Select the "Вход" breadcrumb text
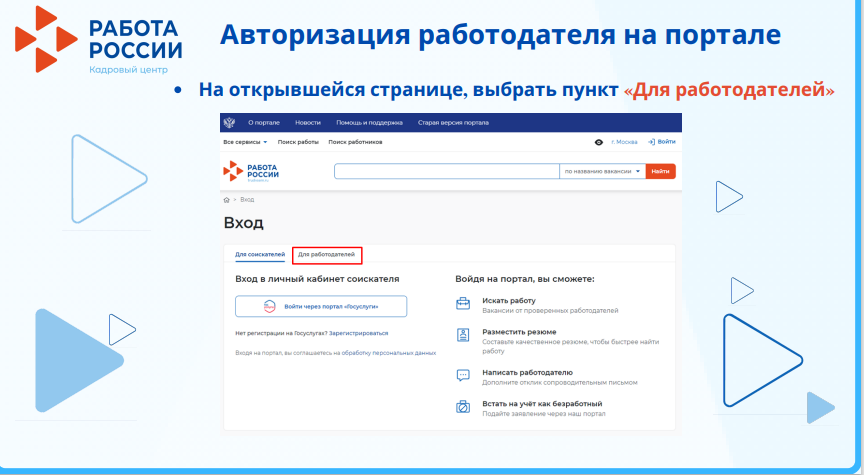This screenshot has width=864, height=475. coord(247,200)
